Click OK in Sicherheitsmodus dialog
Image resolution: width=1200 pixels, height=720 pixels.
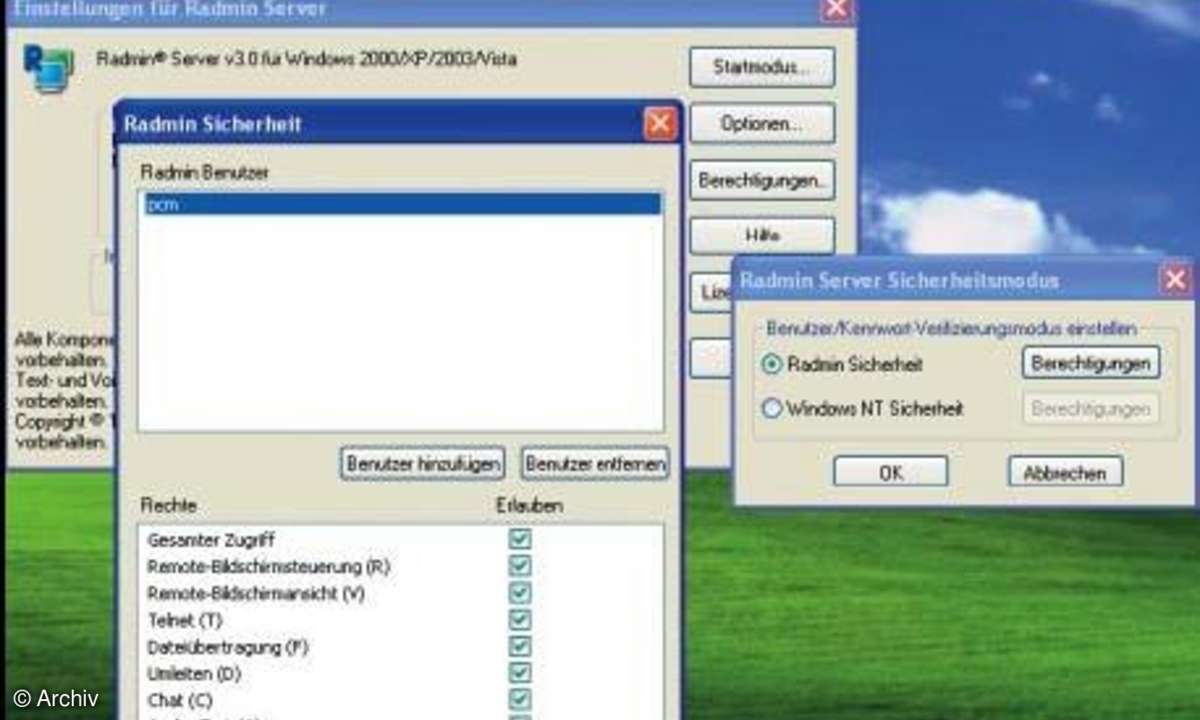pos(890,473)
